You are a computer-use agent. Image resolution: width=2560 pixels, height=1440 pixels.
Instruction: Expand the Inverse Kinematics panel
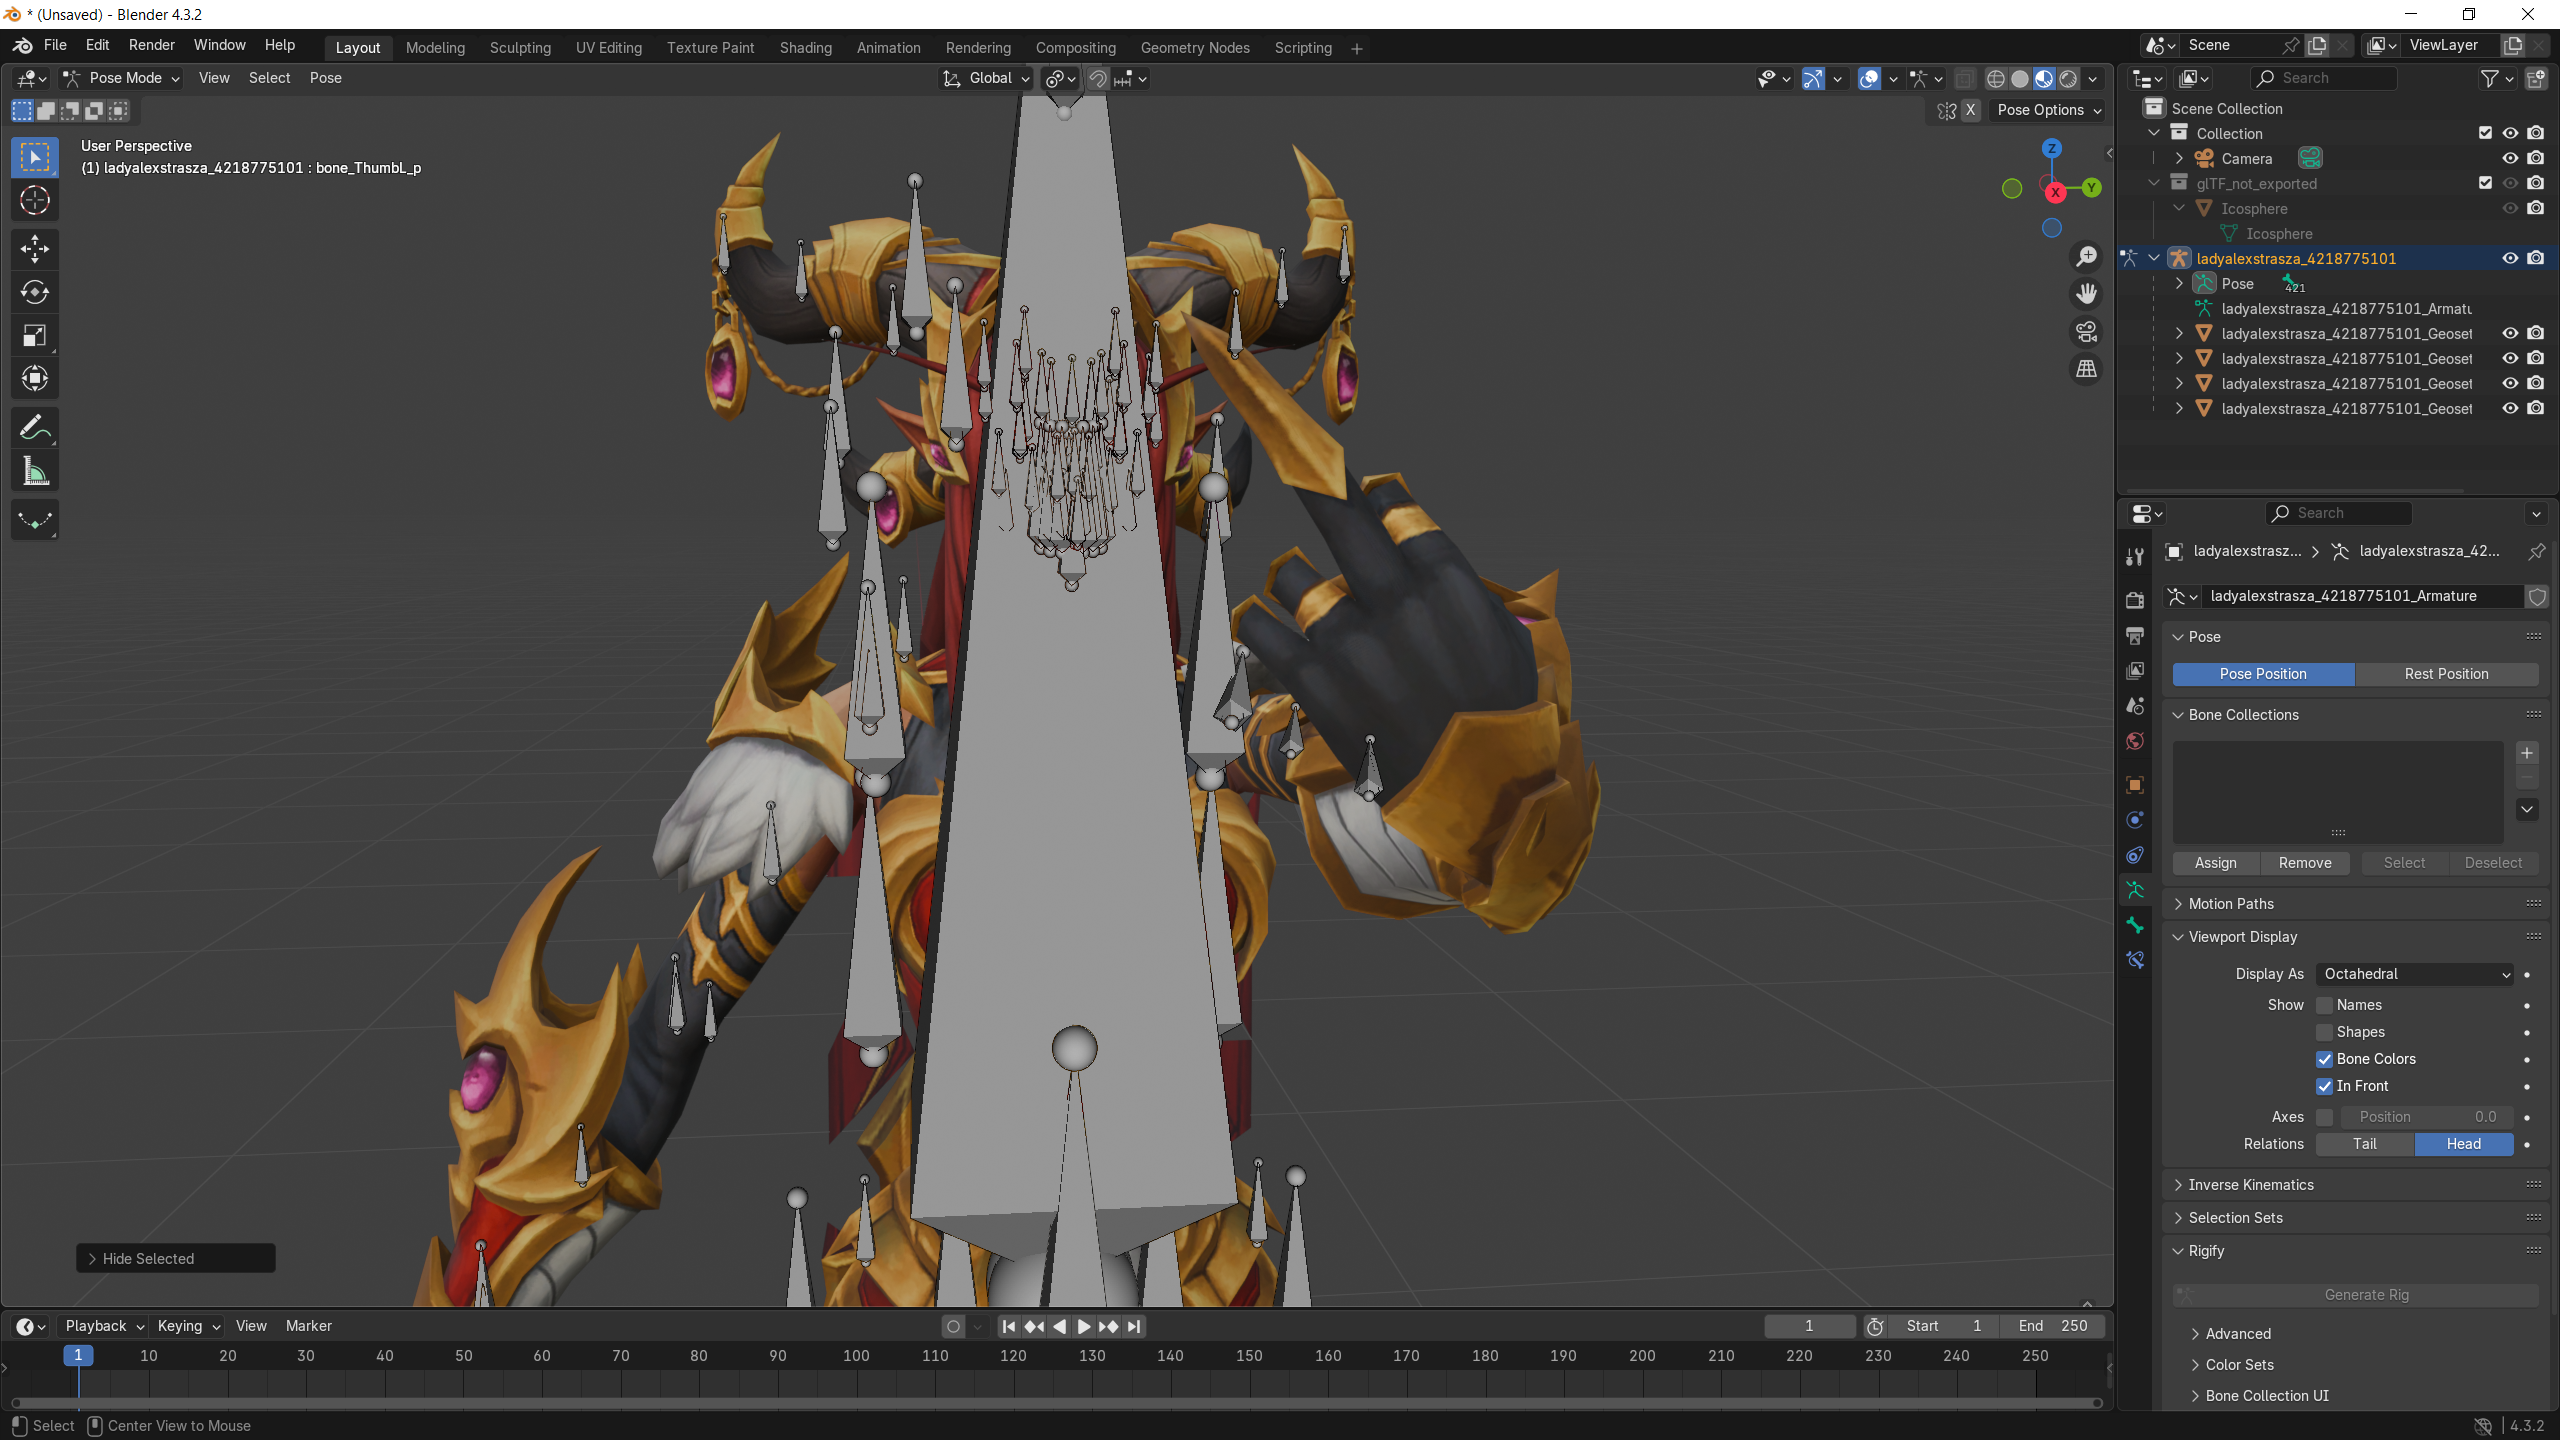click(x=2250, y=1185)
